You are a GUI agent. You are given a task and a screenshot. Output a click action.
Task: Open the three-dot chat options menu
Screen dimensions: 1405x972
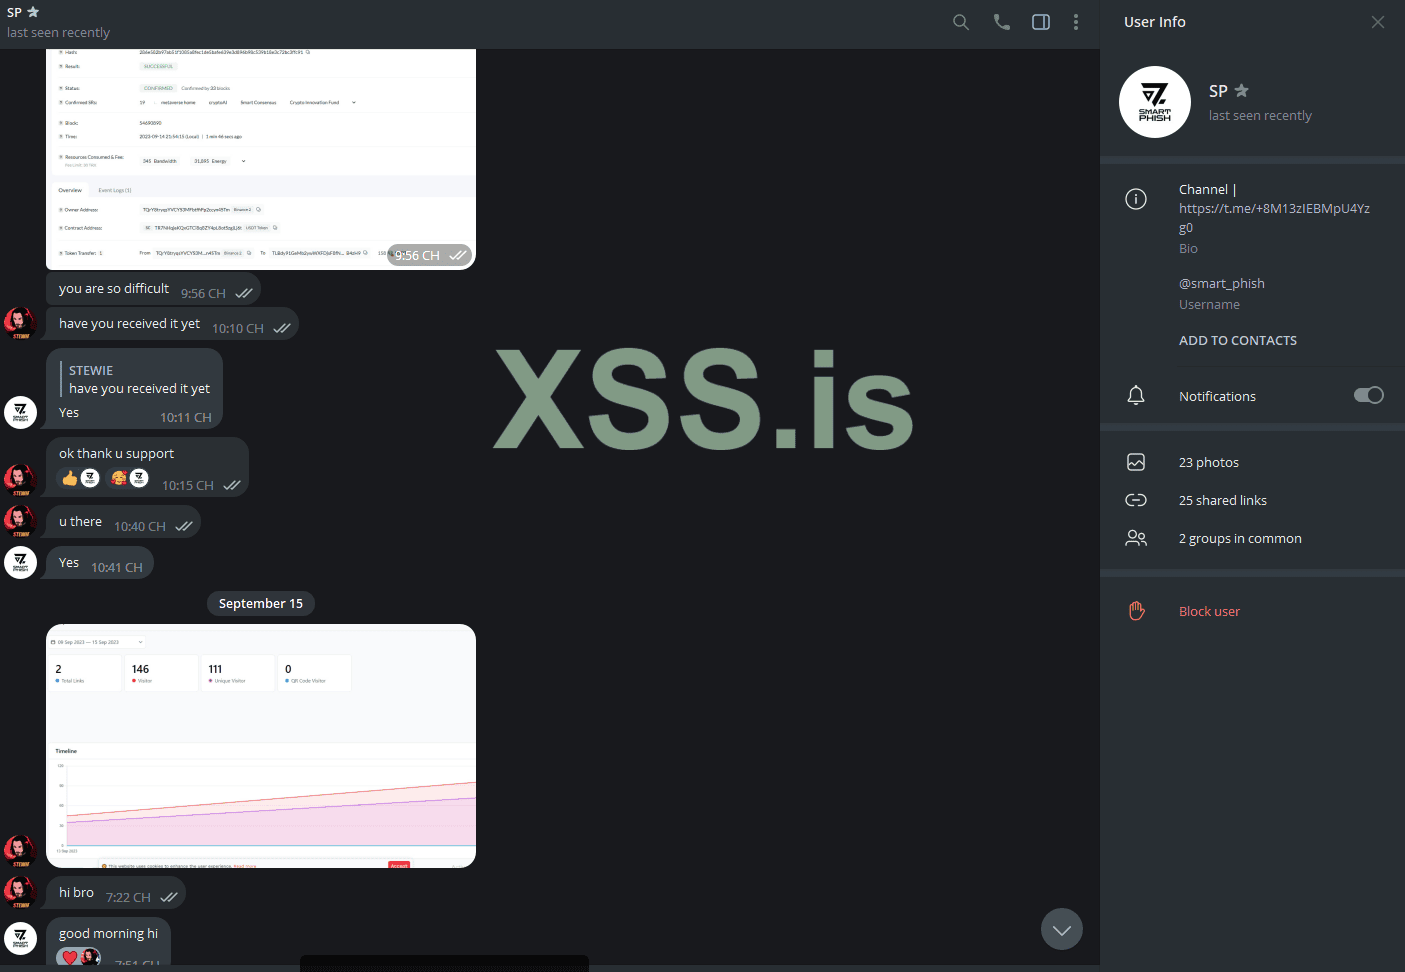click(1076, 22)
